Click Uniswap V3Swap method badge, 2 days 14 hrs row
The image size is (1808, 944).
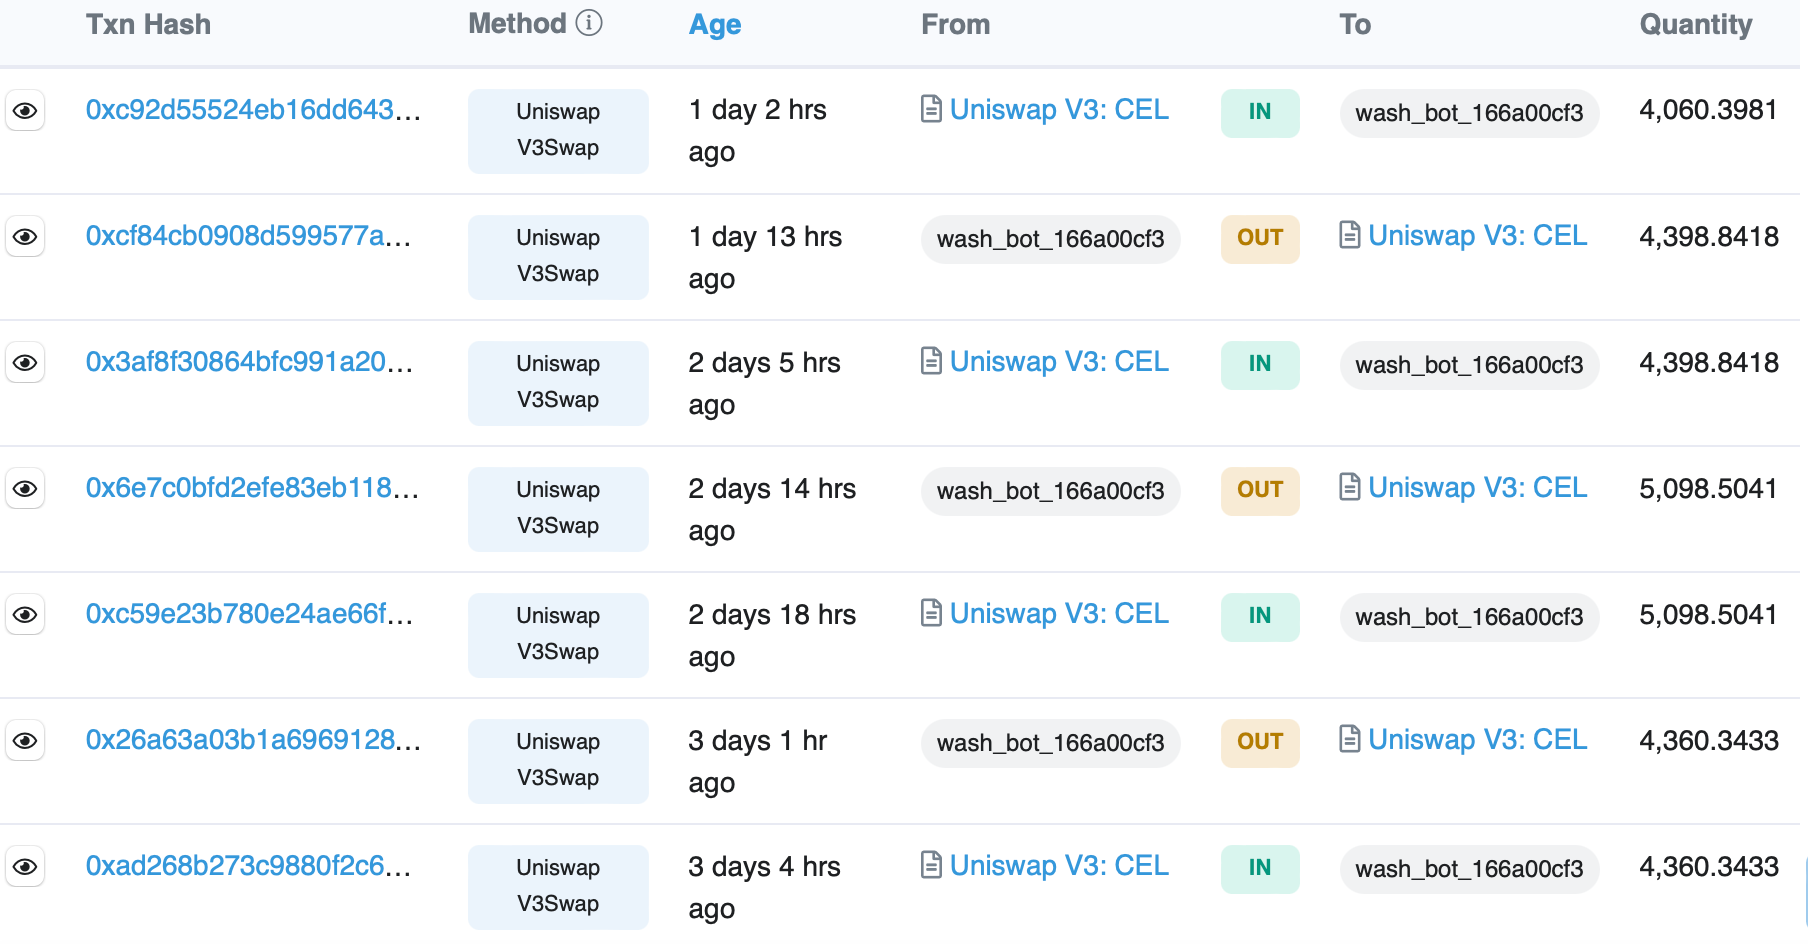coord(558,509)
